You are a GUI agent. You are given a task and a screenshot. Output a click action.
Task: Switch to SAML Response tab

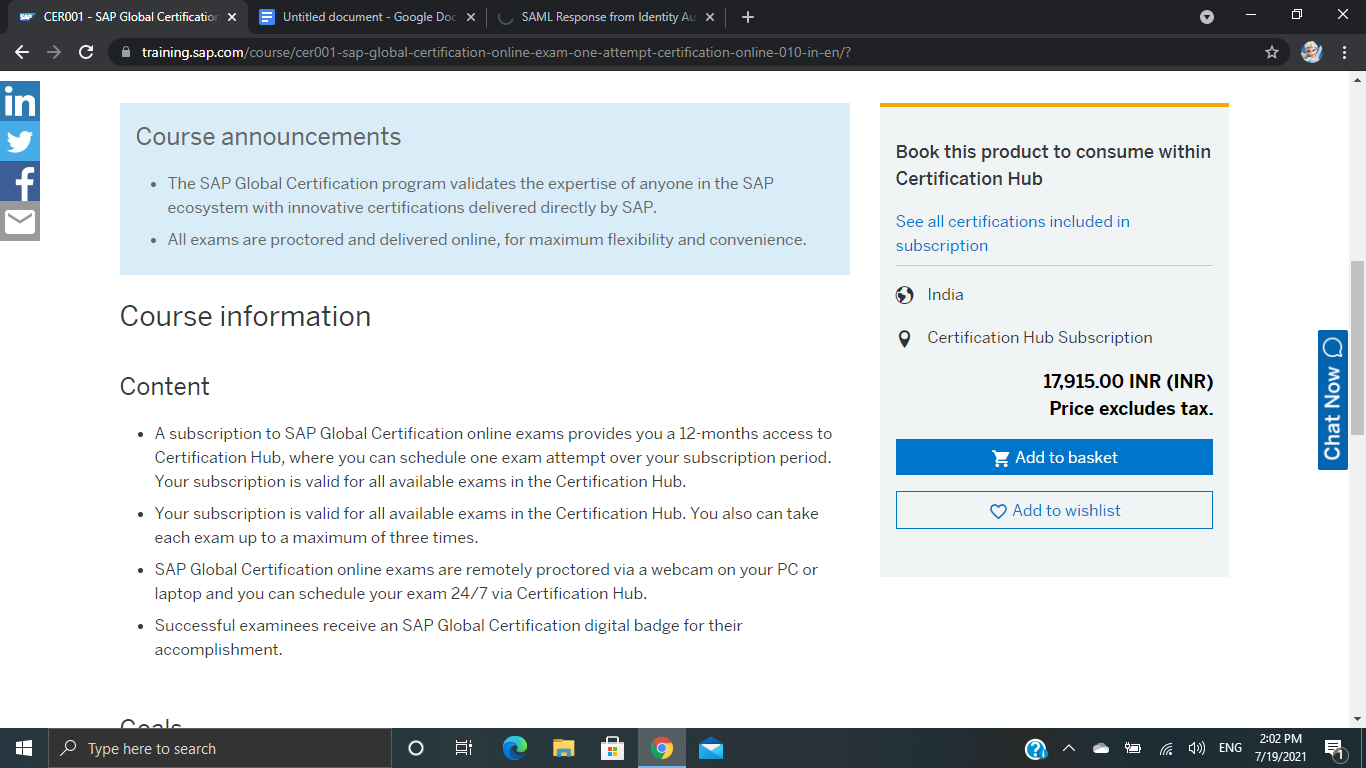pyautogui.click(x=605, y=17)
